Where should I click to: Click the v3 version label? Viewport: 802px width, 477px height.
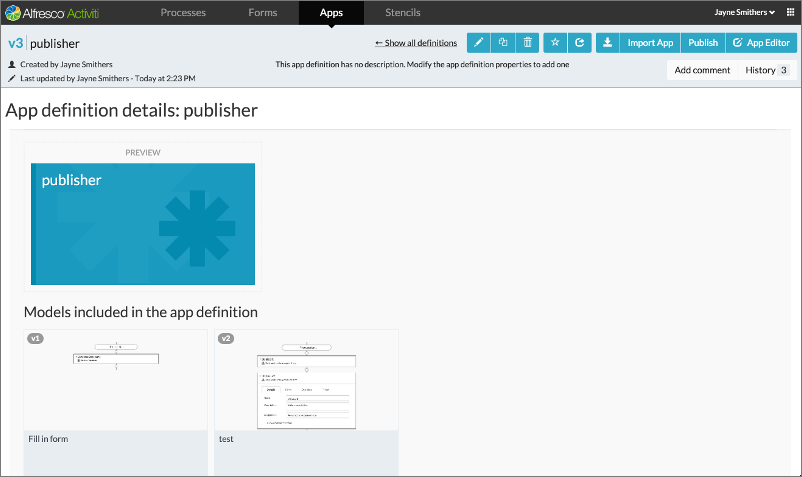[15, 43]
